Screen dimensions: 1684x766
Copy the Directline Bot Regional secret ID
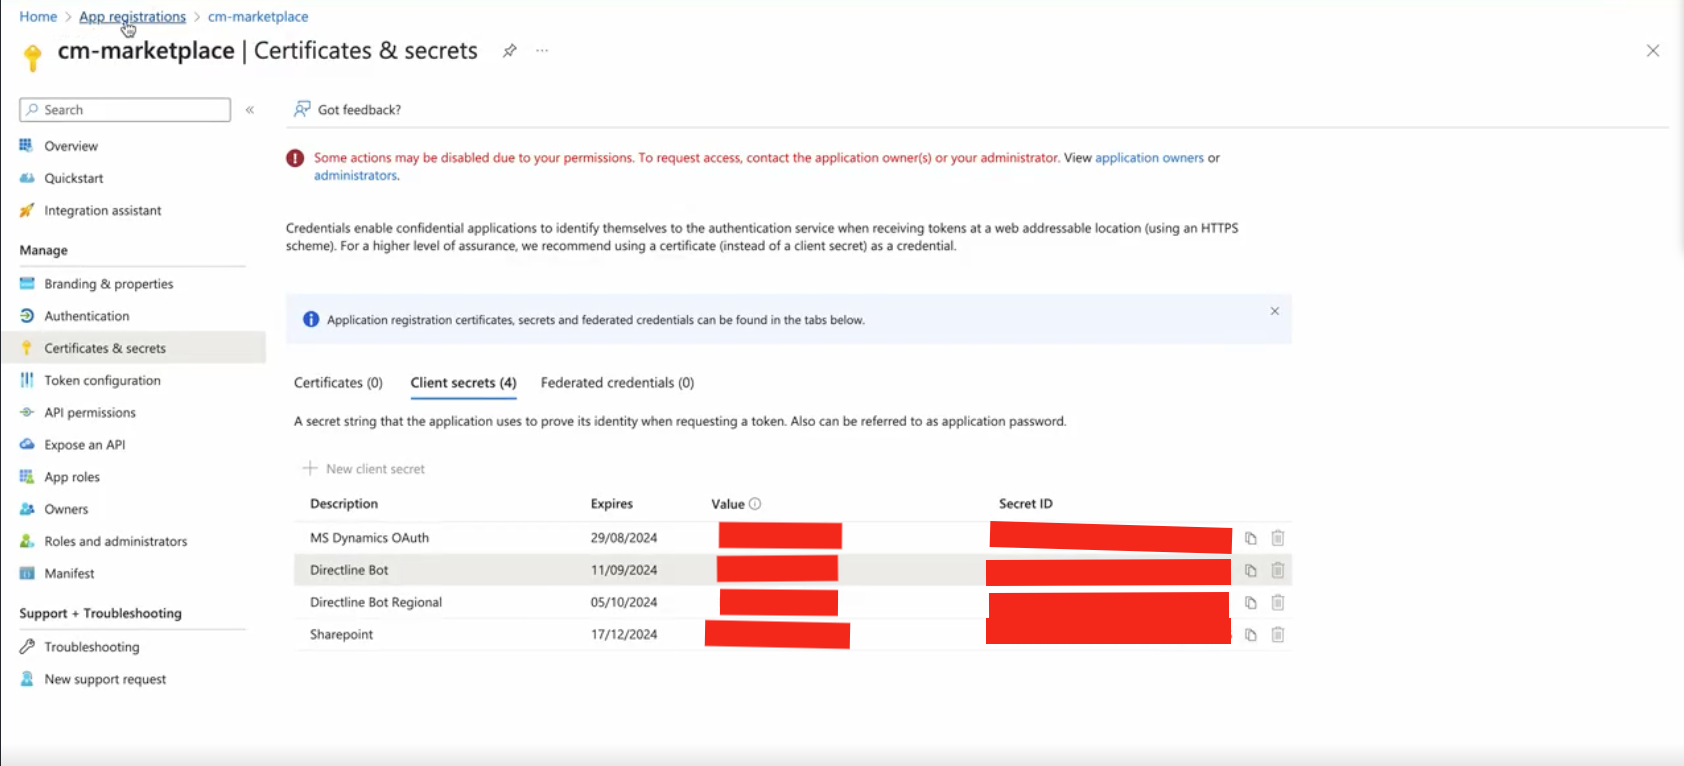click(x=1250, y=602)
